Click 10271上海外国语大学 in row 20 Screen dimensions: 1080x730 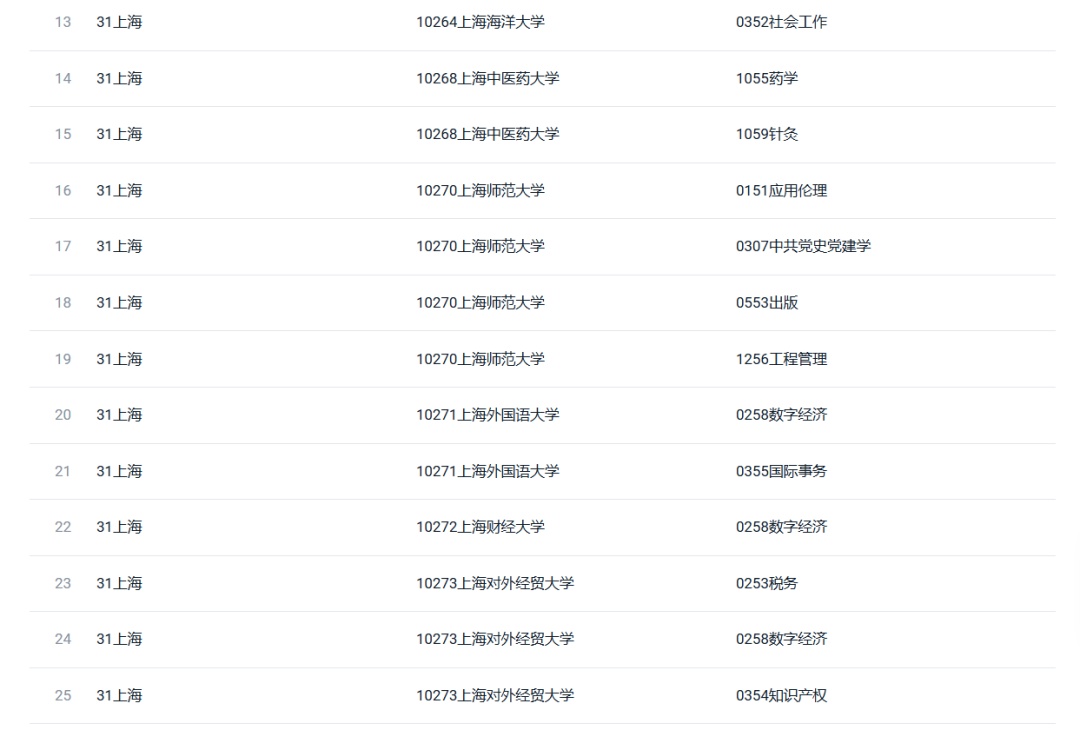[487, 415]
